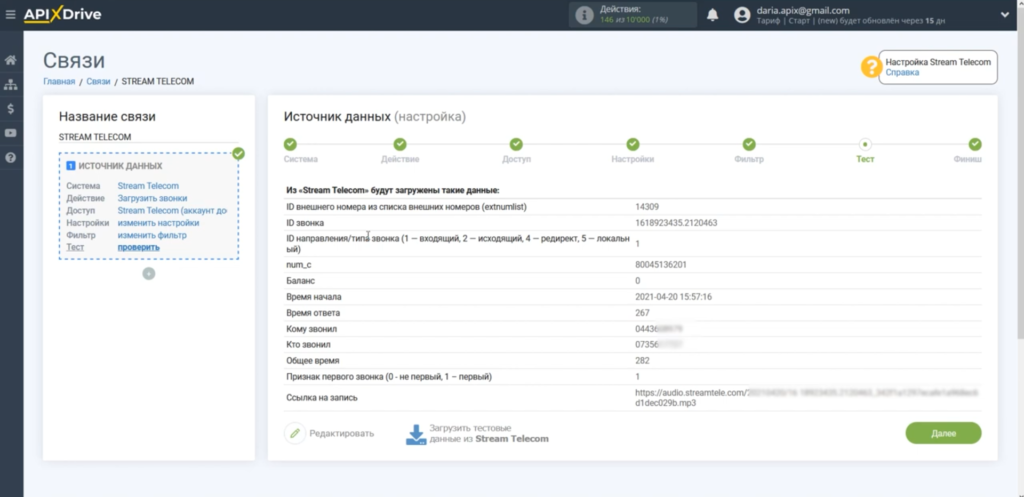Jump to the Финиш step marker
Screen dimensions: 1024x497
[x=974, y=145]
